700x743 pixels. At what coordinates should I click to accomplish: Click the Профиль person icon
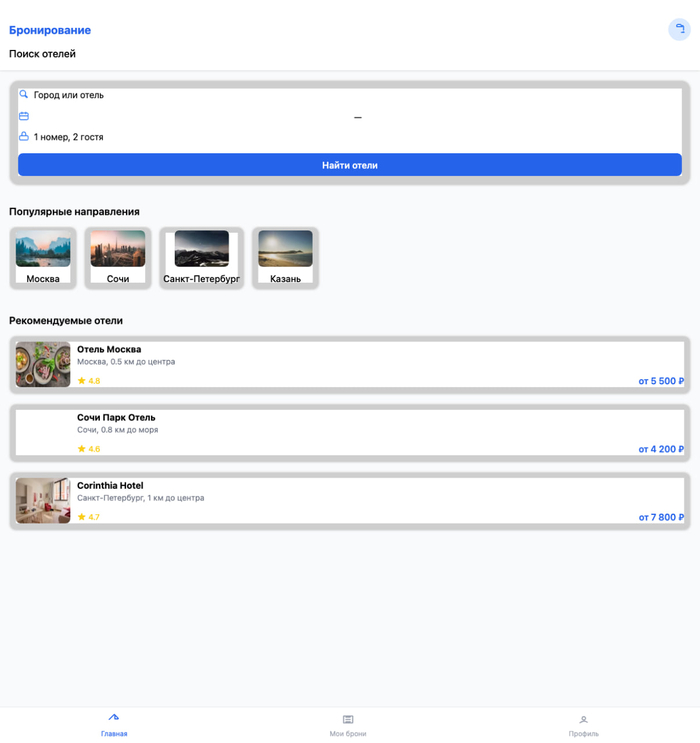tap(583, 719)
